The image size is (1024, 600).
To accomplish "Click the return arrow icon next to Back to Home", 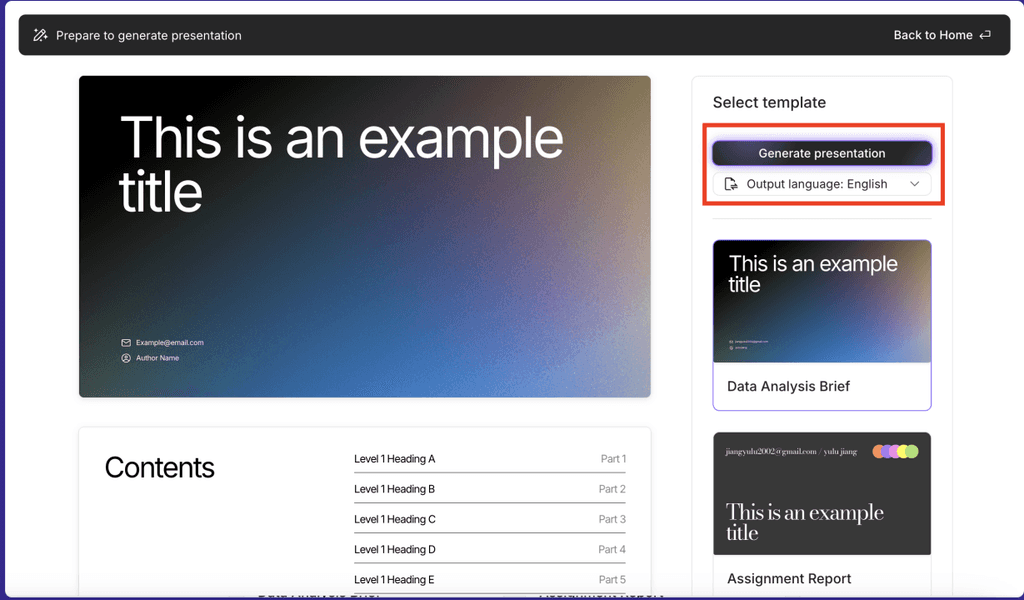I will (x=984, y=34).
